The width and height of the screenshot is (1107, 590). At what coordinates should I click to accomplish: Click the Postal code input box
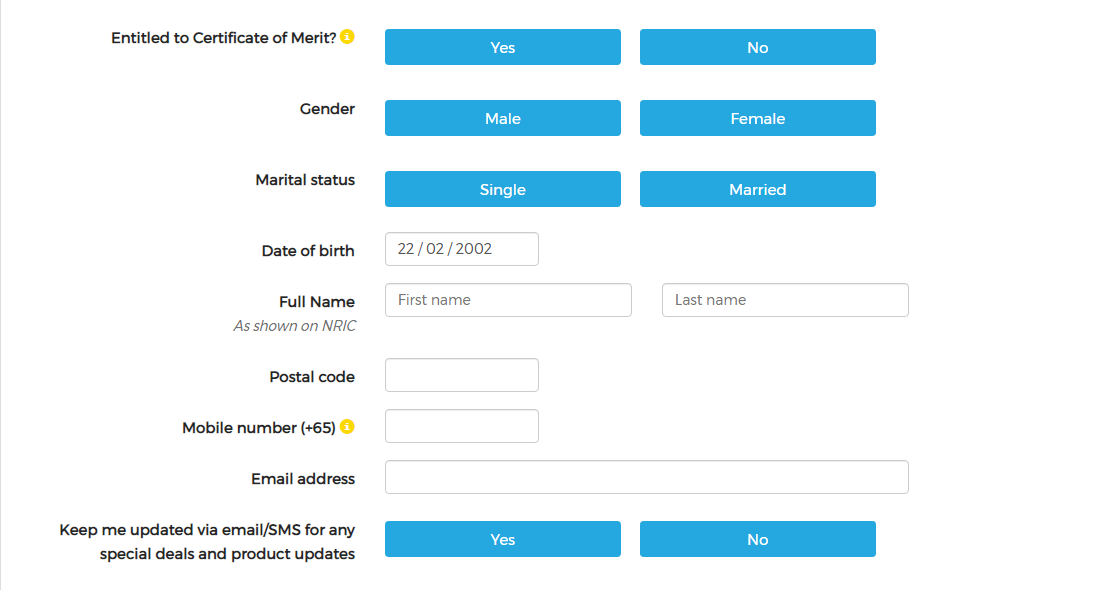(462, 375)
